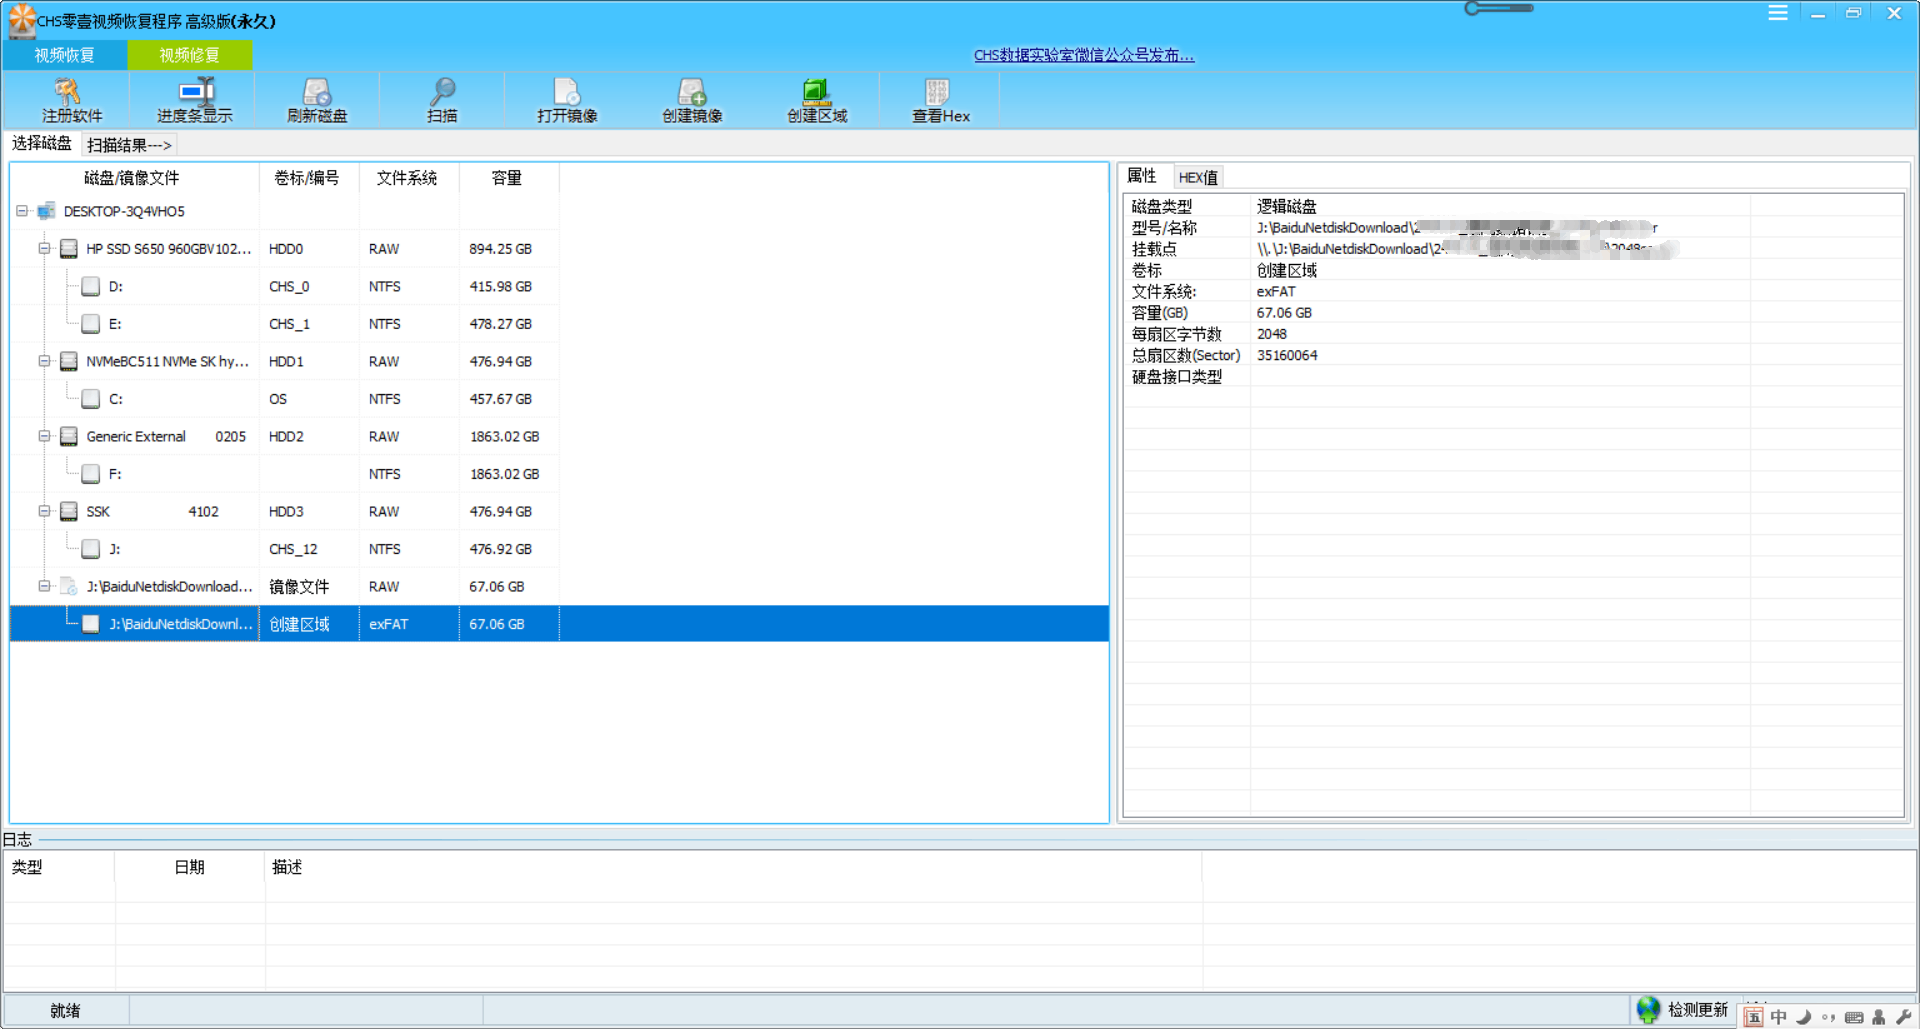The image size is (1920, 1029).
Task: Click 每扇区字节数 value 2048
Action: pyautogui.click(x=1272, y=334)
